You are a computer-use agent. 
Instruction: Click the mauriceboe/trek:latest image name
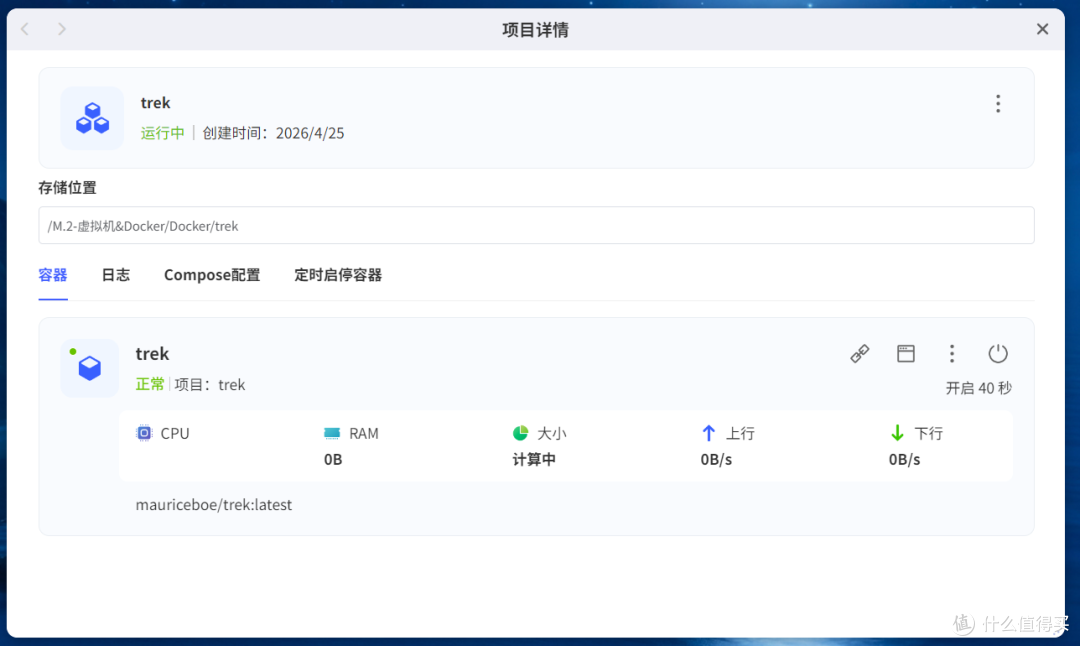coord(214,505)
